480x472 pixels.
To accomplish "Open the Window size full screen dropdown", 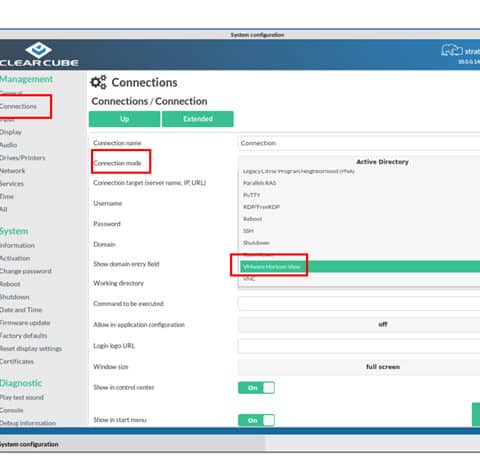I will pos(359,367).
